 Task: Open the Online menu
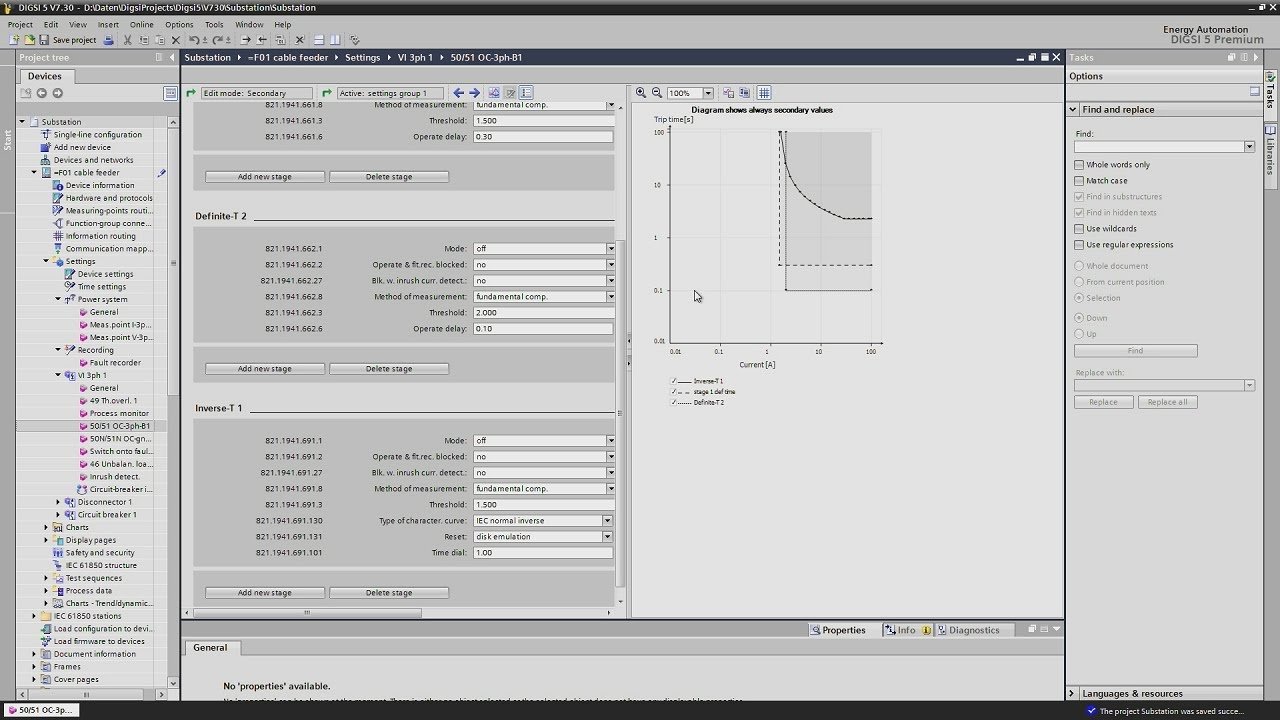point(141,24)
